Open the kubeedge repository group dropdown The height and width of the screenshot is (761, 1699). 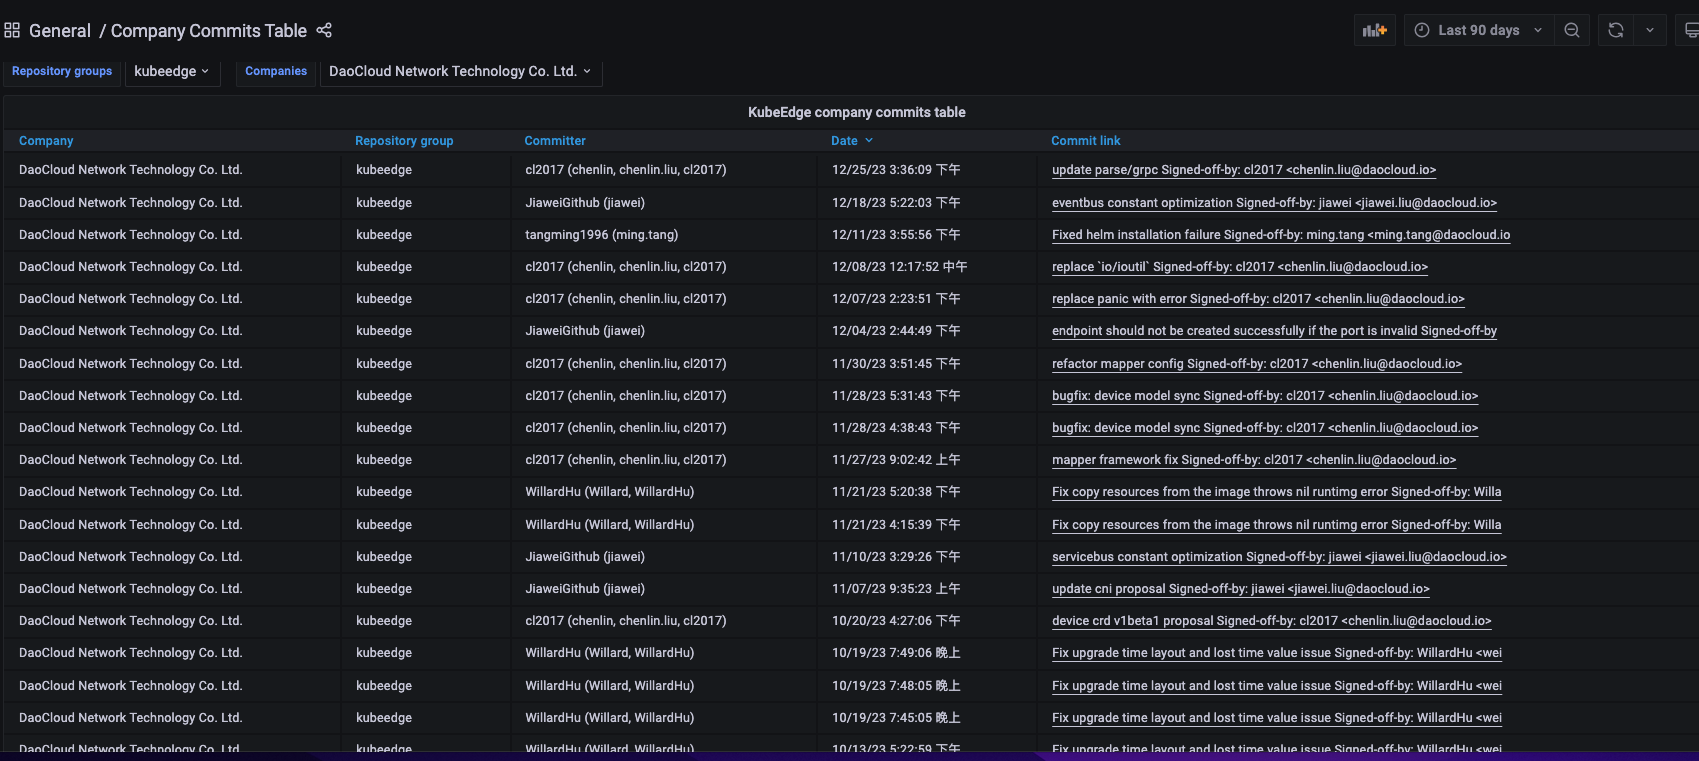coord(172,72)
